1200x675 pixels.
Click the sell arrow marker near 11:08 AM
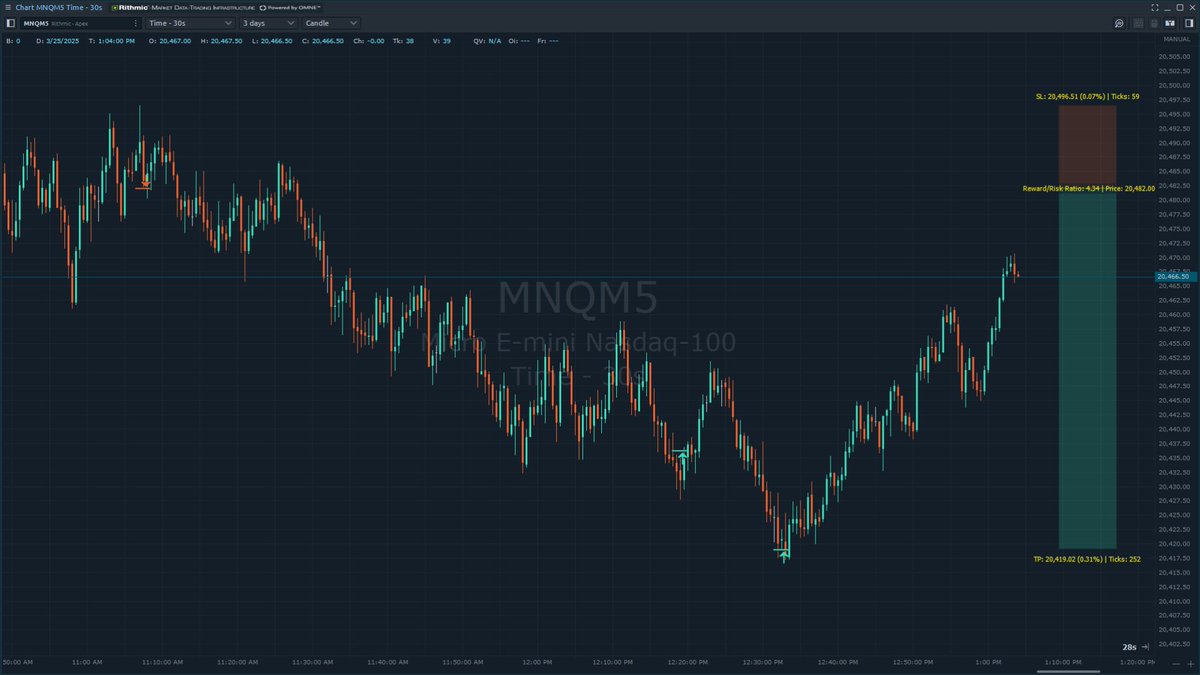coord(145,183)
